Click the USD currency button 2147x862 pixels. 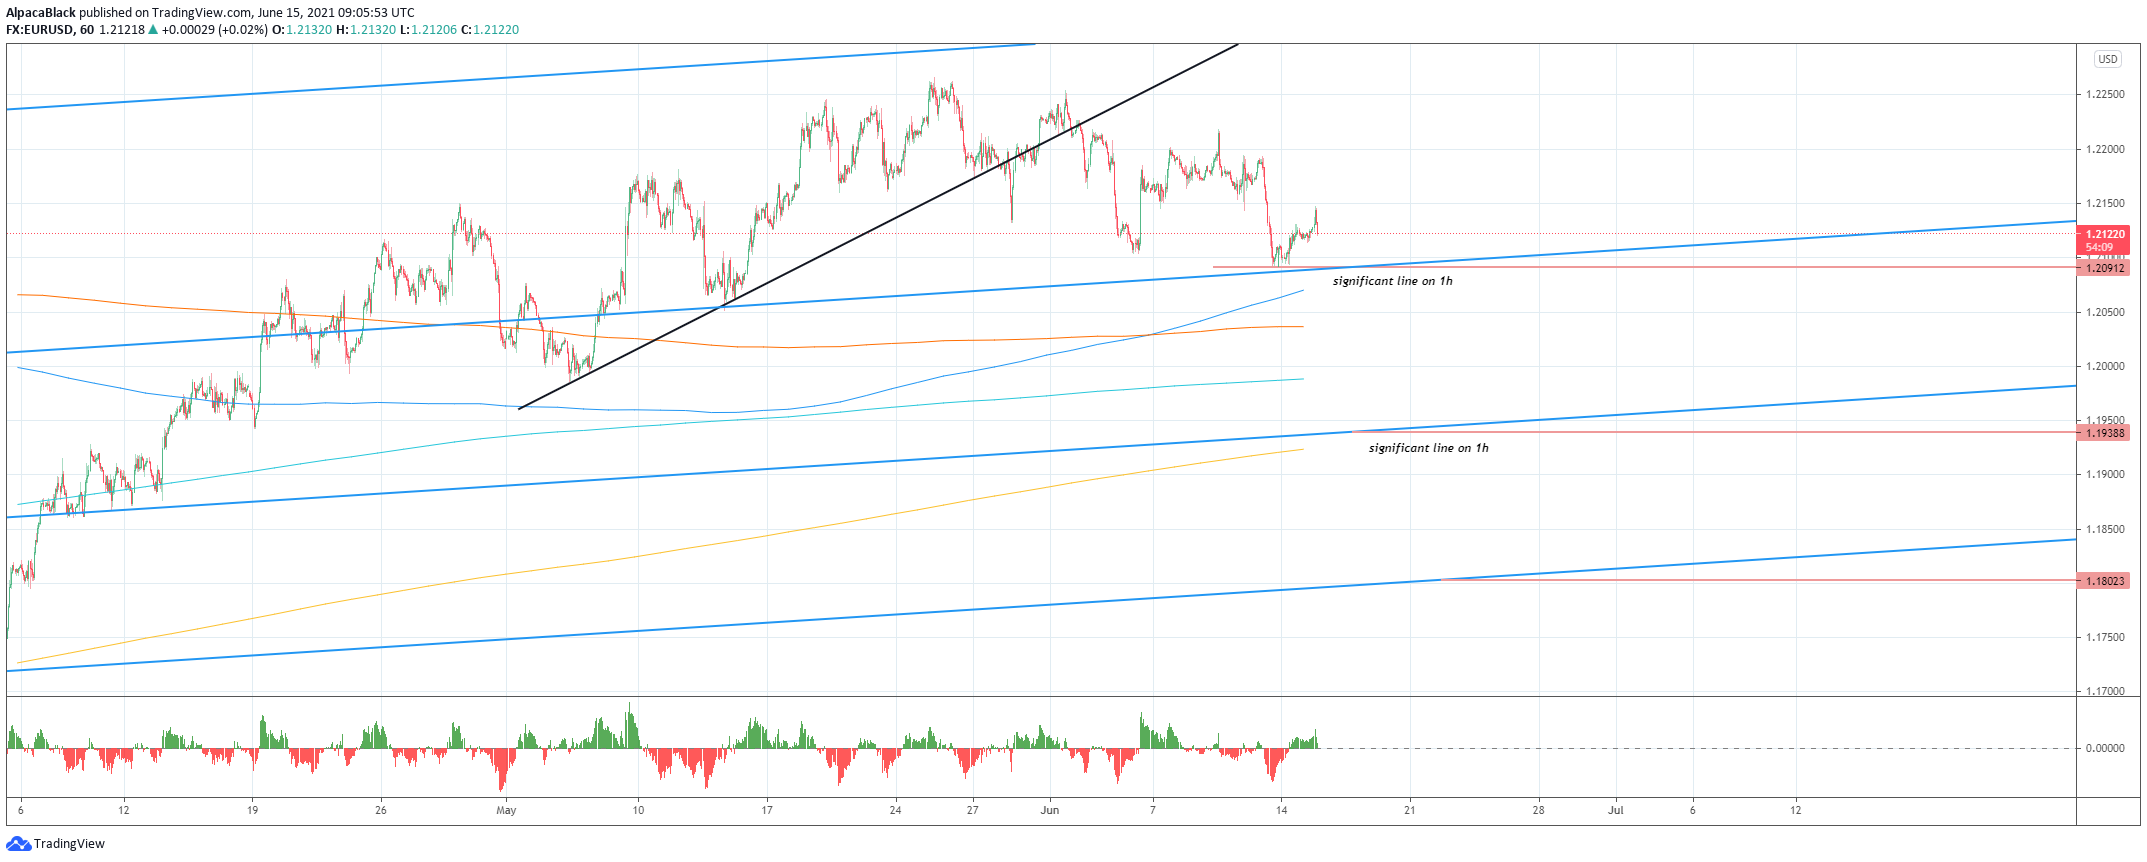(x=2108, y=59)
